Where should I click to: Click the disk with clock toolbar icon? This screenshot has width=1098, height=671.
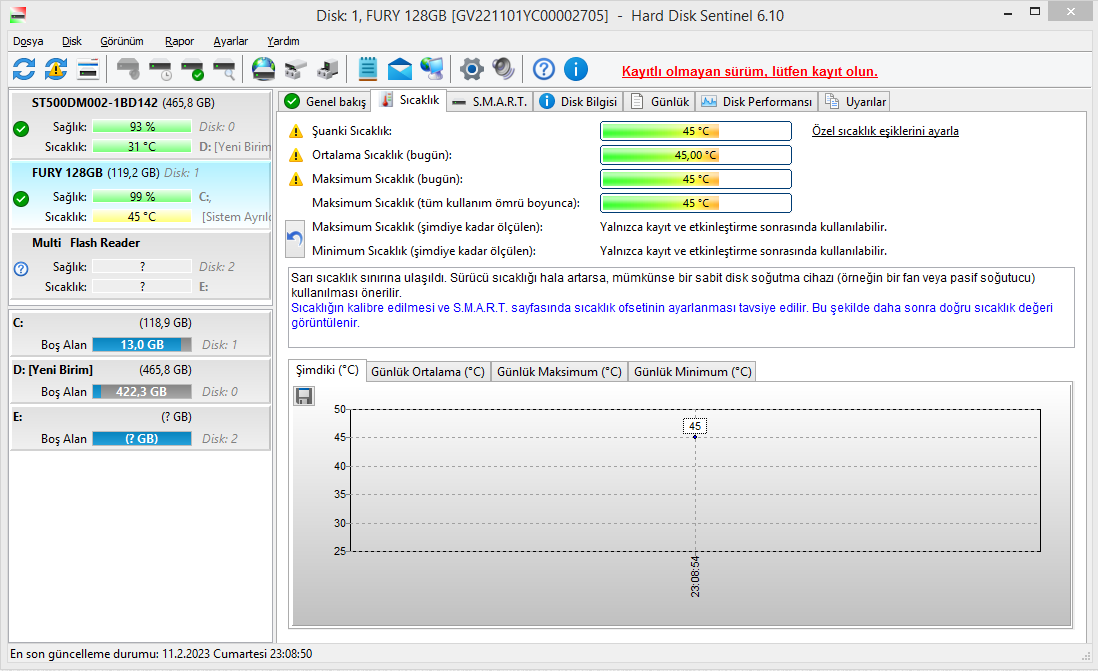coord(160,69)
